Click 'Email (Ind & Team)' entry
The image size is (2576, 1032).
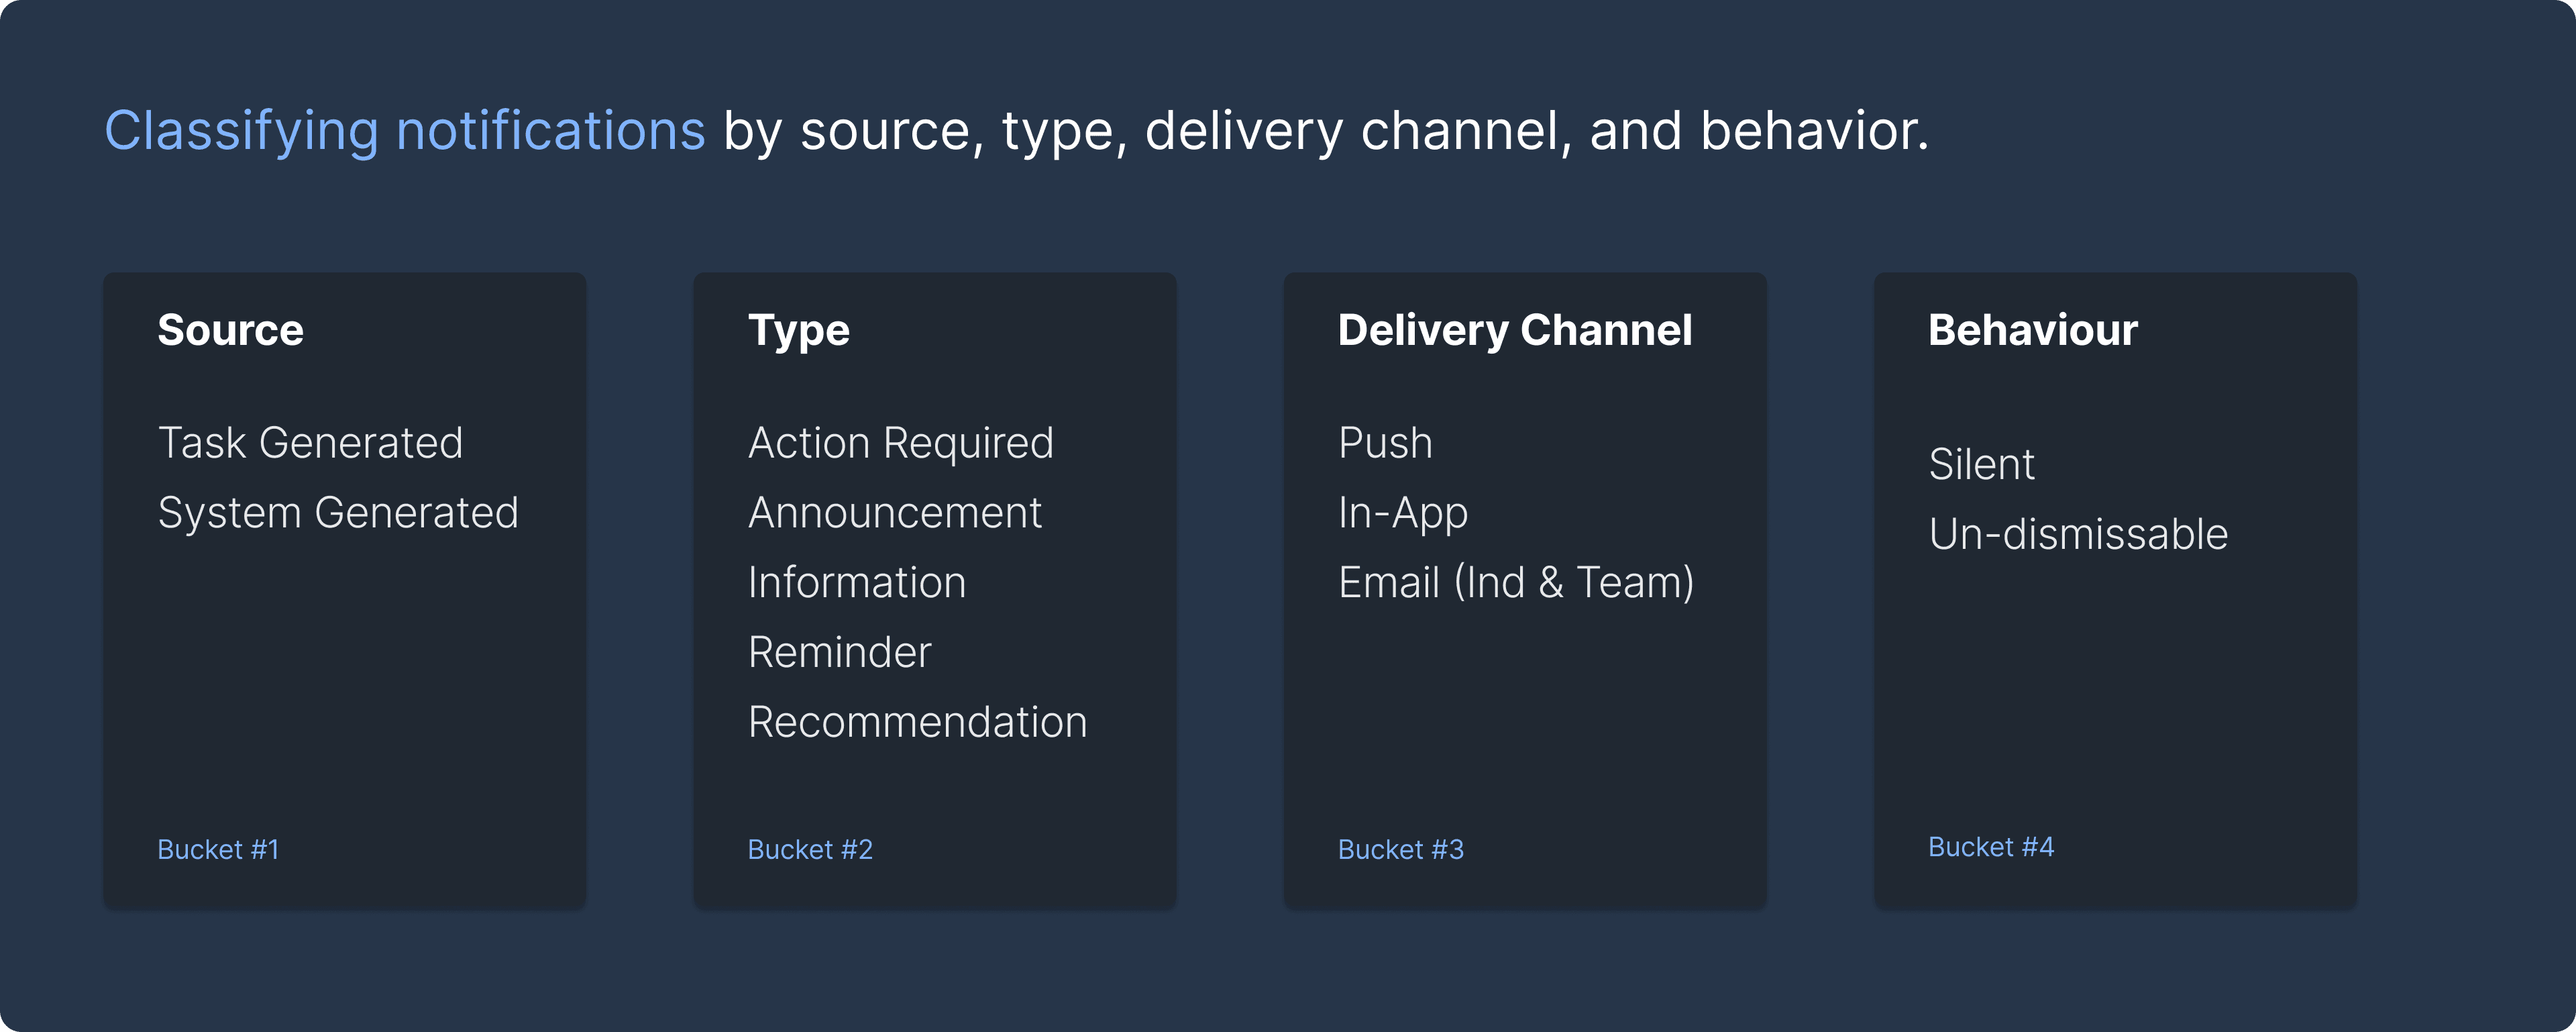pyautogui.click(x=1516, y=583)
